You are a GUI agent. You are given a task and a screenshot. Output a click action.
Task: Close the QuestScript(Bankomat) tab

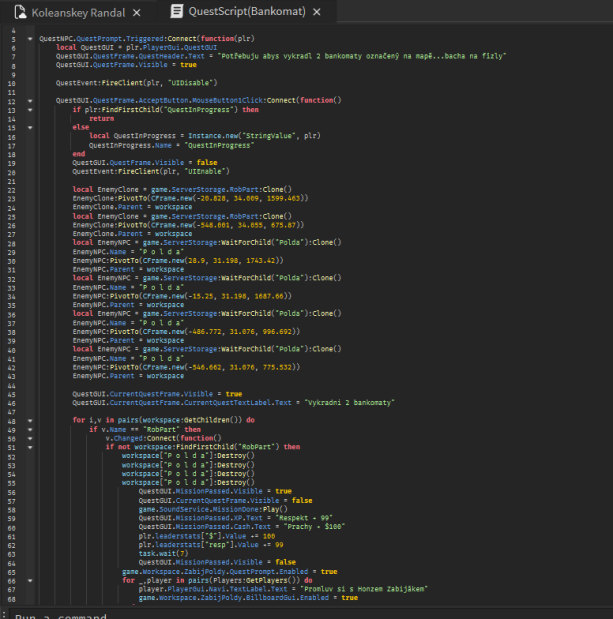pos(316,12)
